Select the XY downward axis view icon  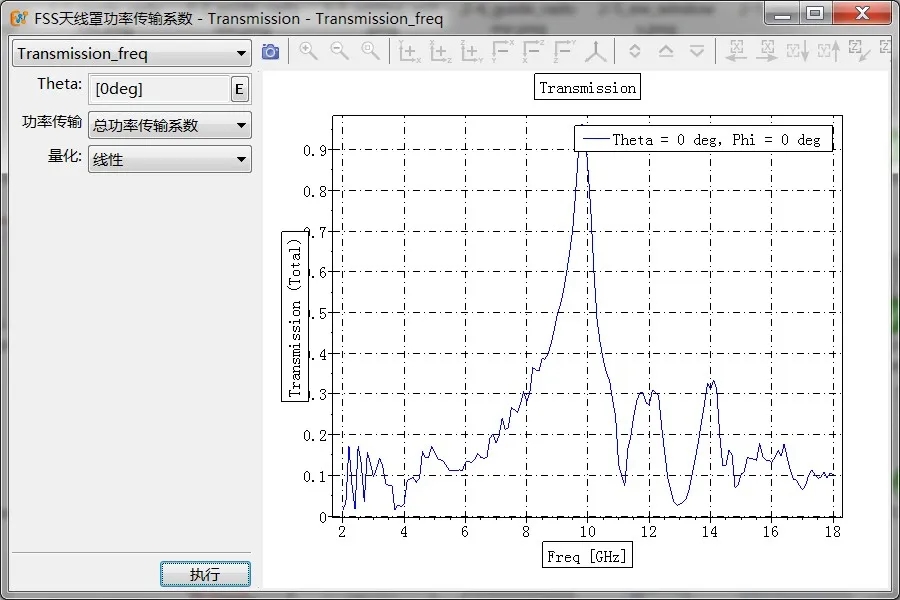click(502, 52)
